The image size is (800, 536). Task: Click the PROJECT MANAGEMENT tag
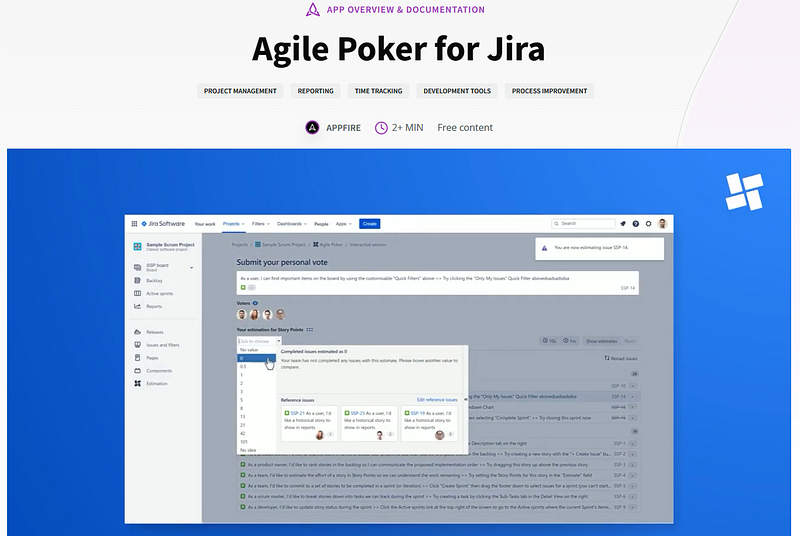coord(240,91)
